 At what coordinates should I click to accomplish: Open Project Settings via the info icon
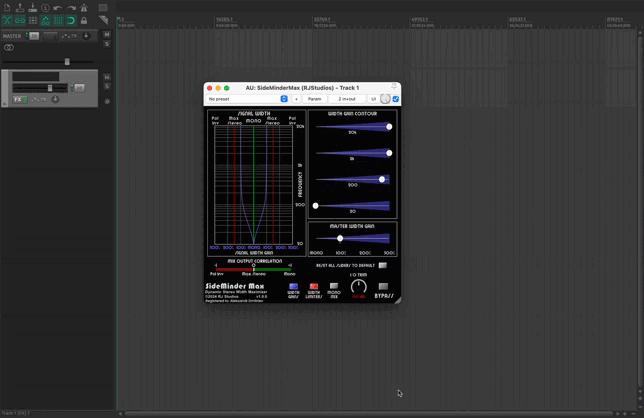tap(45, 7)
